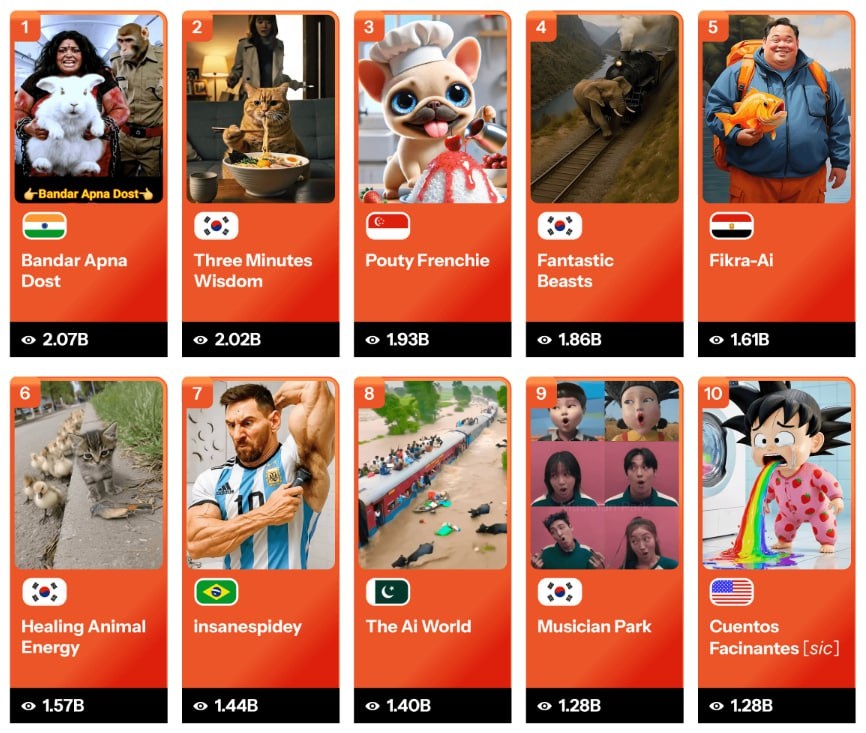This screenshot has height=733, width=866.
Task: Click the rank 5 number badge
Action: pos(713,27)
